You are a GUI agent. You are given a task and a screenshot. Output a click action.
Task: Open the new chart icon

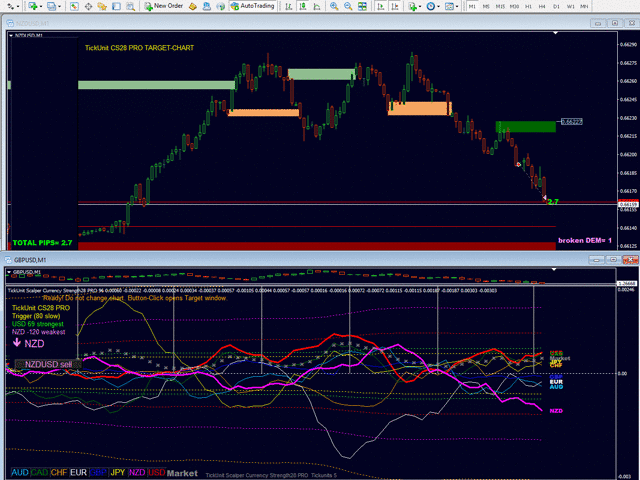pyautogui.click(x=32, y=6)
